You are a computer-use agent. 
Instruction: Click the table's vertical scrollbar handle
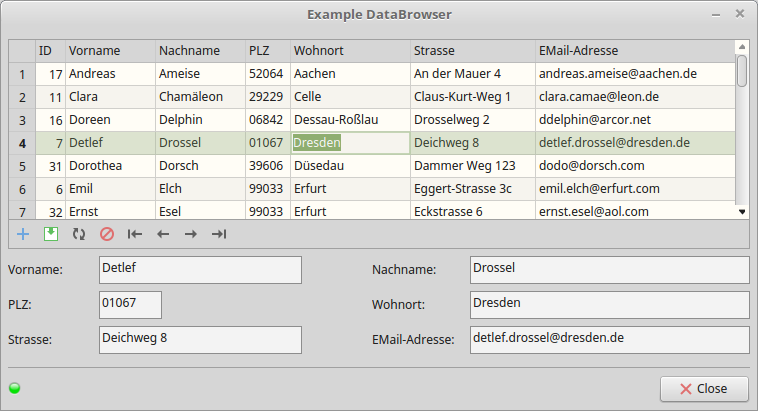741,72
